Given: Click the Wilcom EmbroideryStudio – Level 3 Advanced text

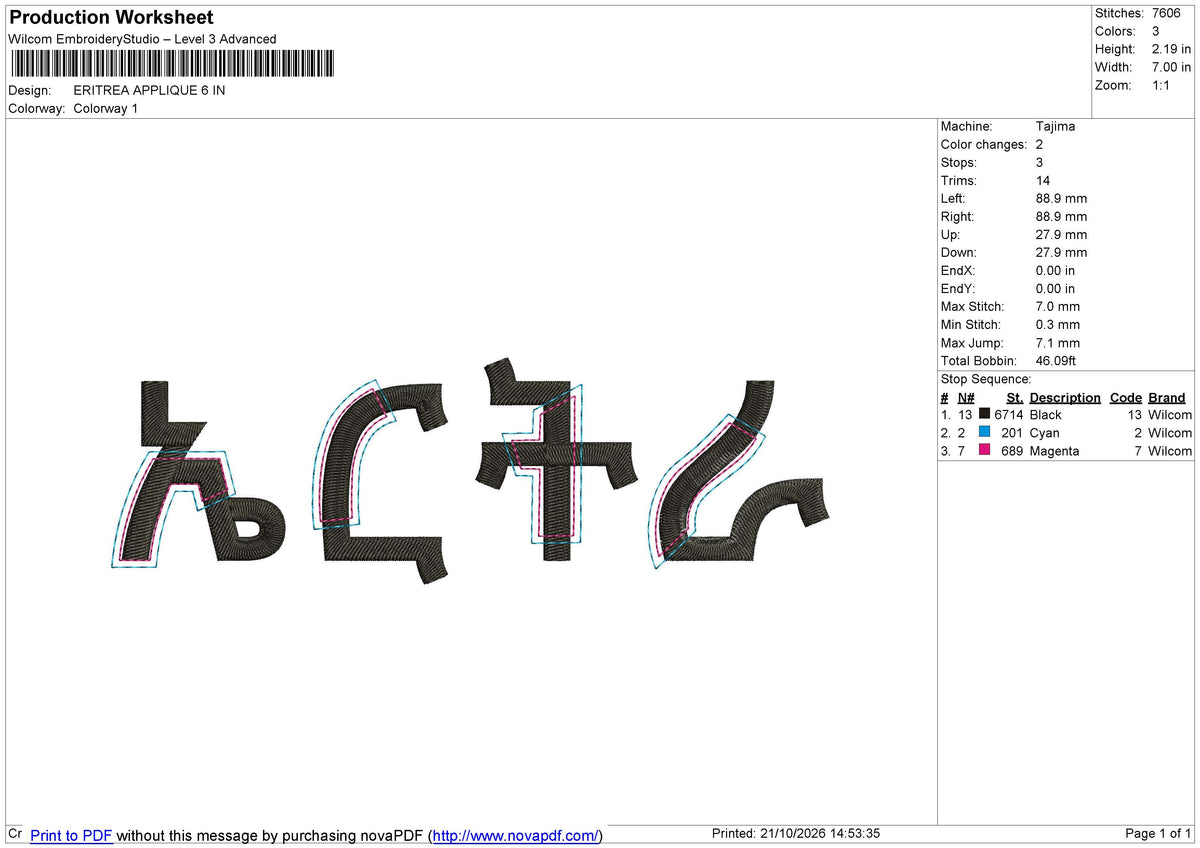Looking at the screenshot, I should tap(142, 39).
